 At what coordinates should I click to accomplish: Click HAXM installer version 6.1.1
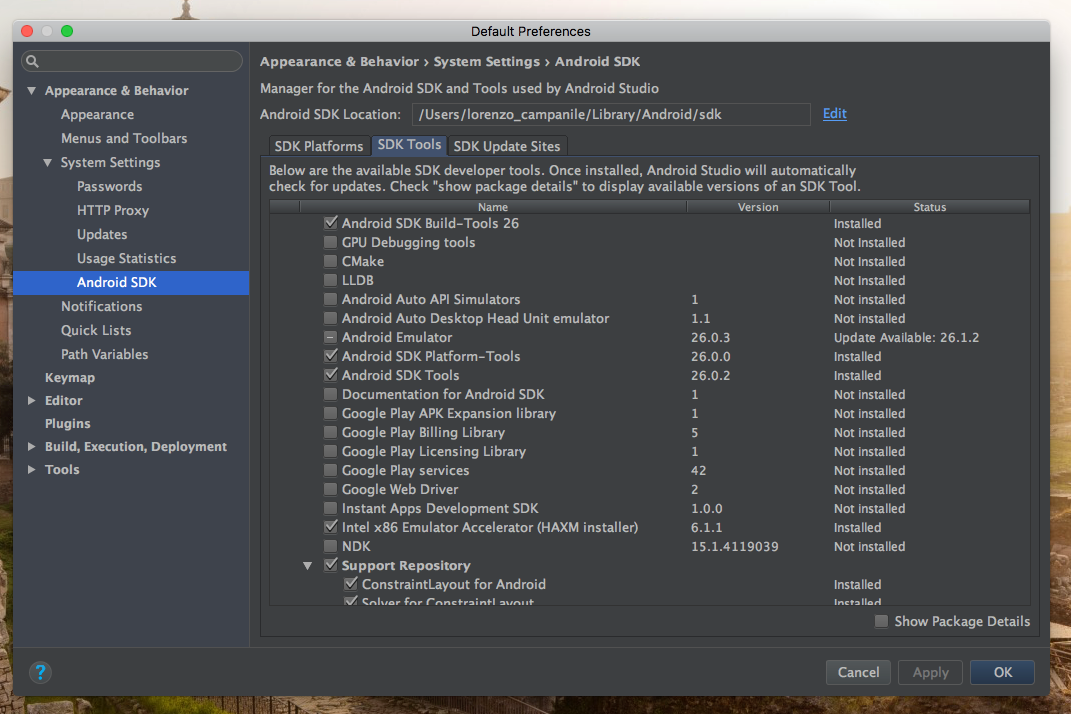pyautogui.click(x=706, y=527)
